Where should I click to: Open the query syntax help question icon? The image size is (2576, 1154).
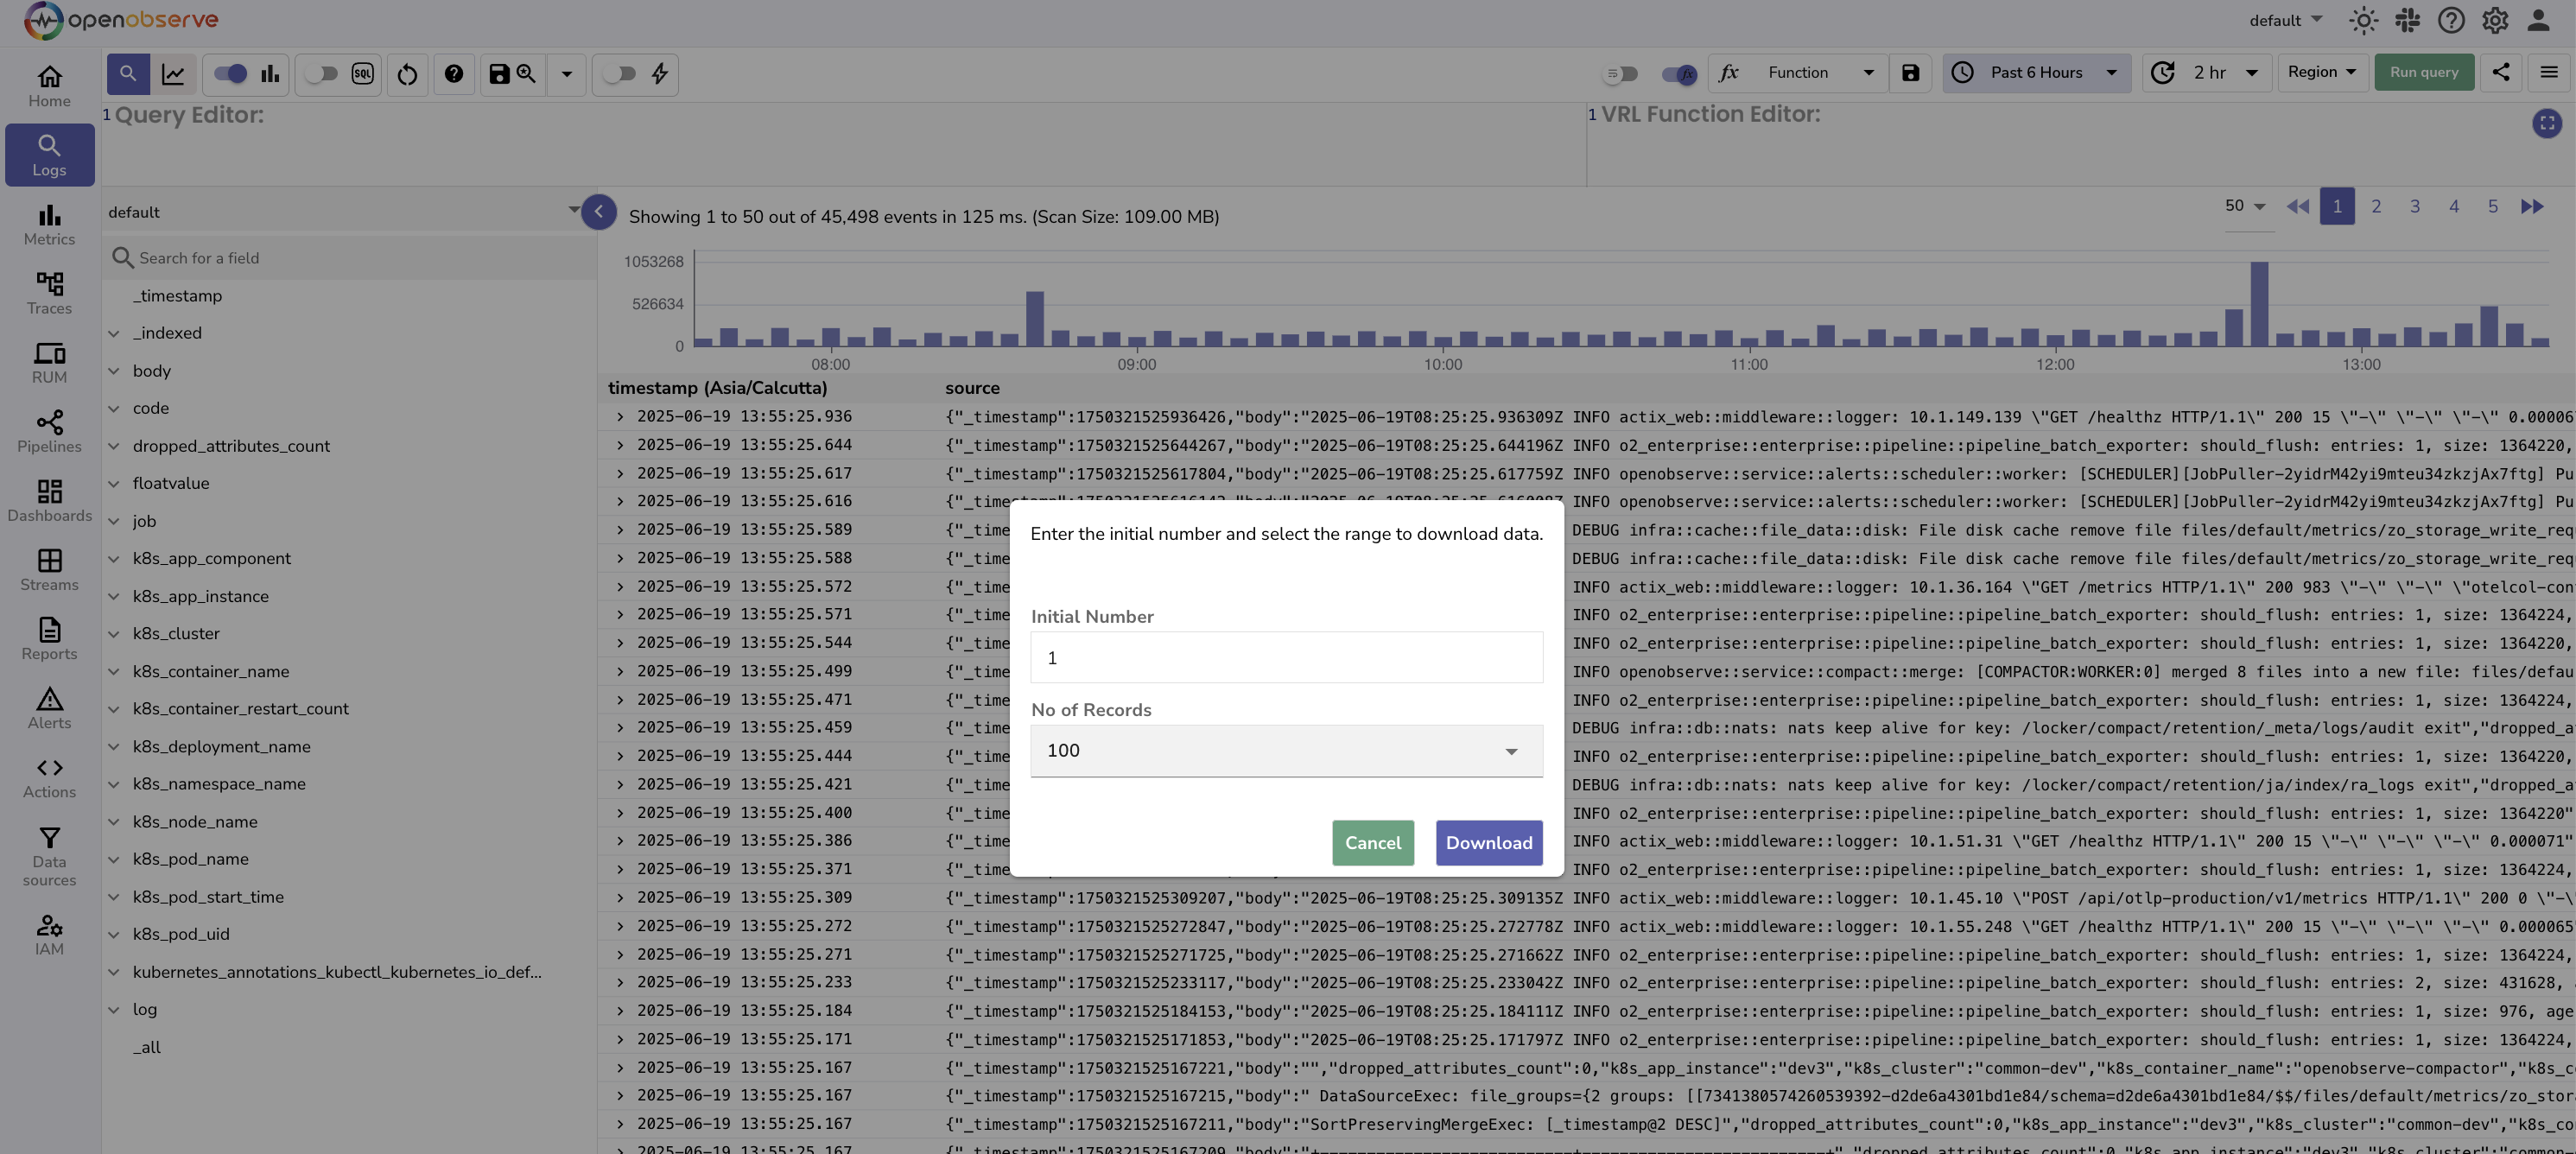(x=453, y=73)
